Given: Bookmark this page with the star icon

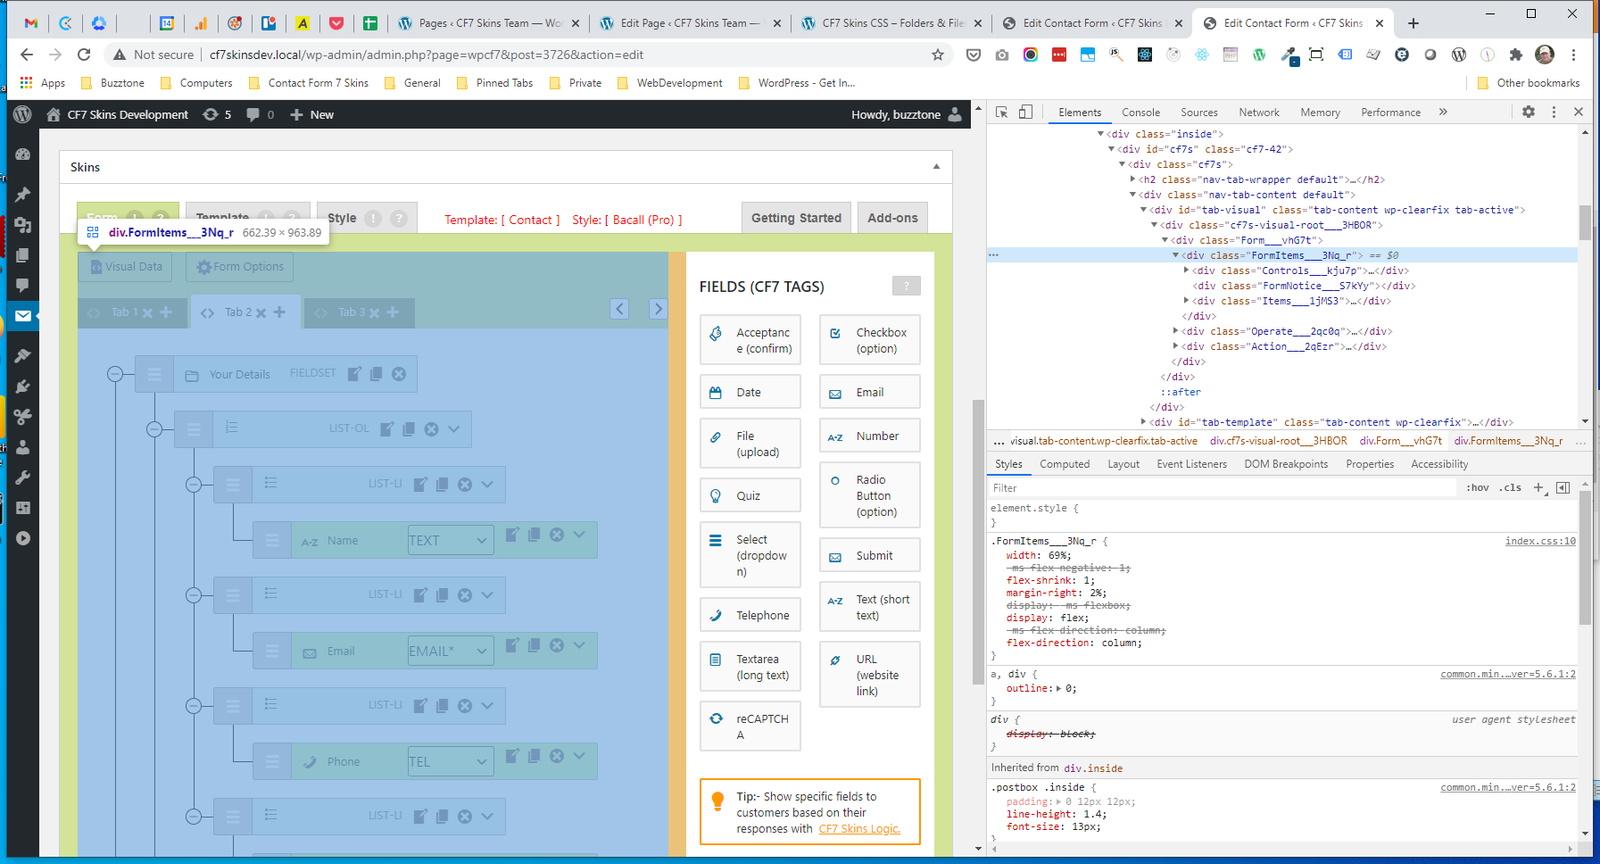Looking at the screenshot, I should tap(937, 55).
